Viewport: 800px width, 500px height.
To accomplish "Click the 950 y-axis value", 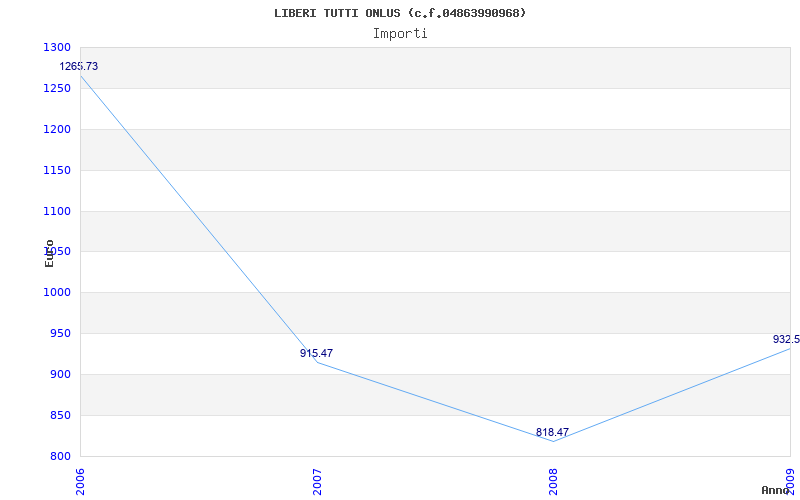I will 60,333.
